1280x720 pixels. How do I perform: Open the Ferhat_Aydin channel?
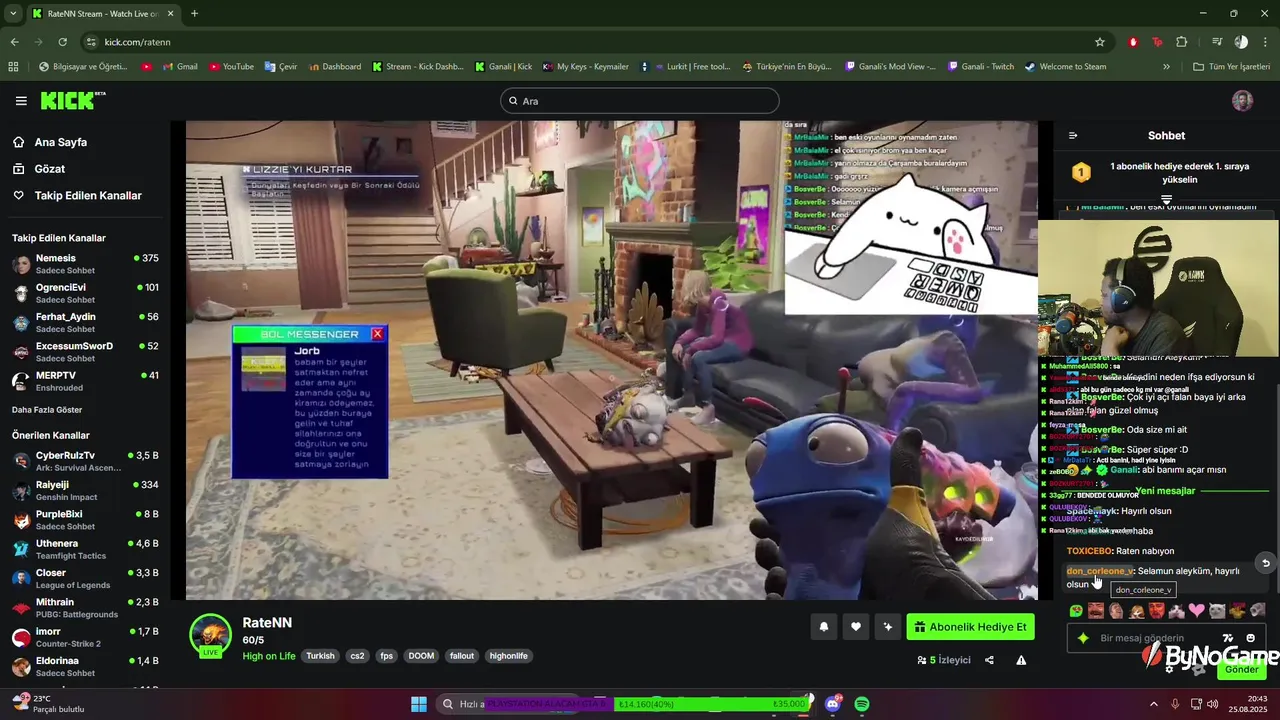click(85, 322)
